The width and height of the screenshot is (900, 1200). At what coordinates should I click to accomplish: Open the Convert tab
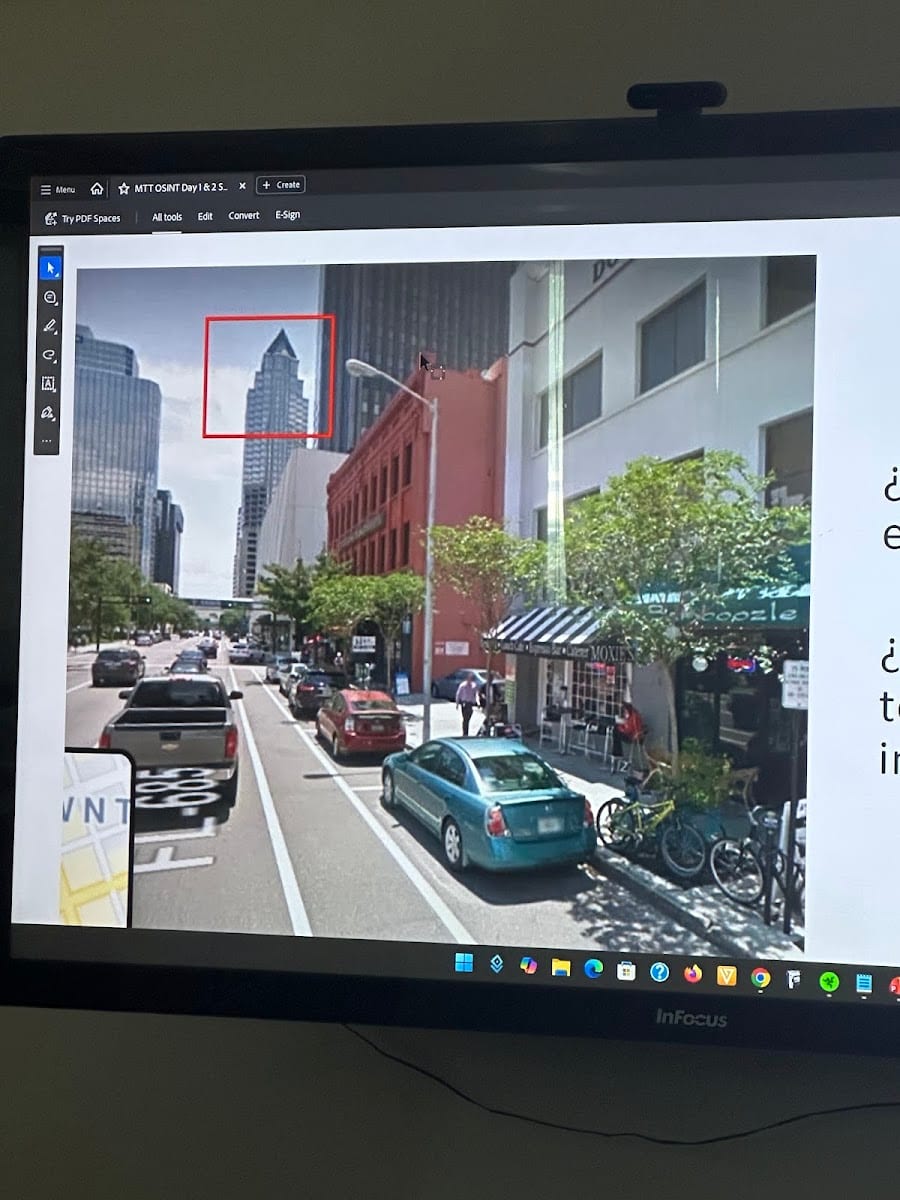point(244,215)
